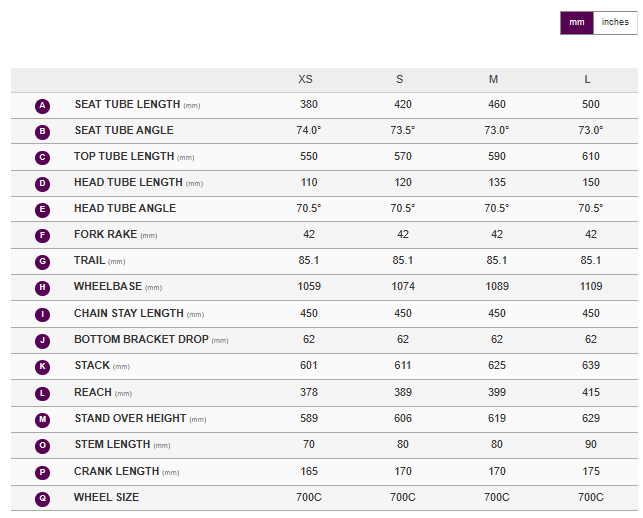This screenshot has width=643, height=518.
Task: Click the letter B seat tube angle badge
Action: pyautogui.click(x=42, y=131)
